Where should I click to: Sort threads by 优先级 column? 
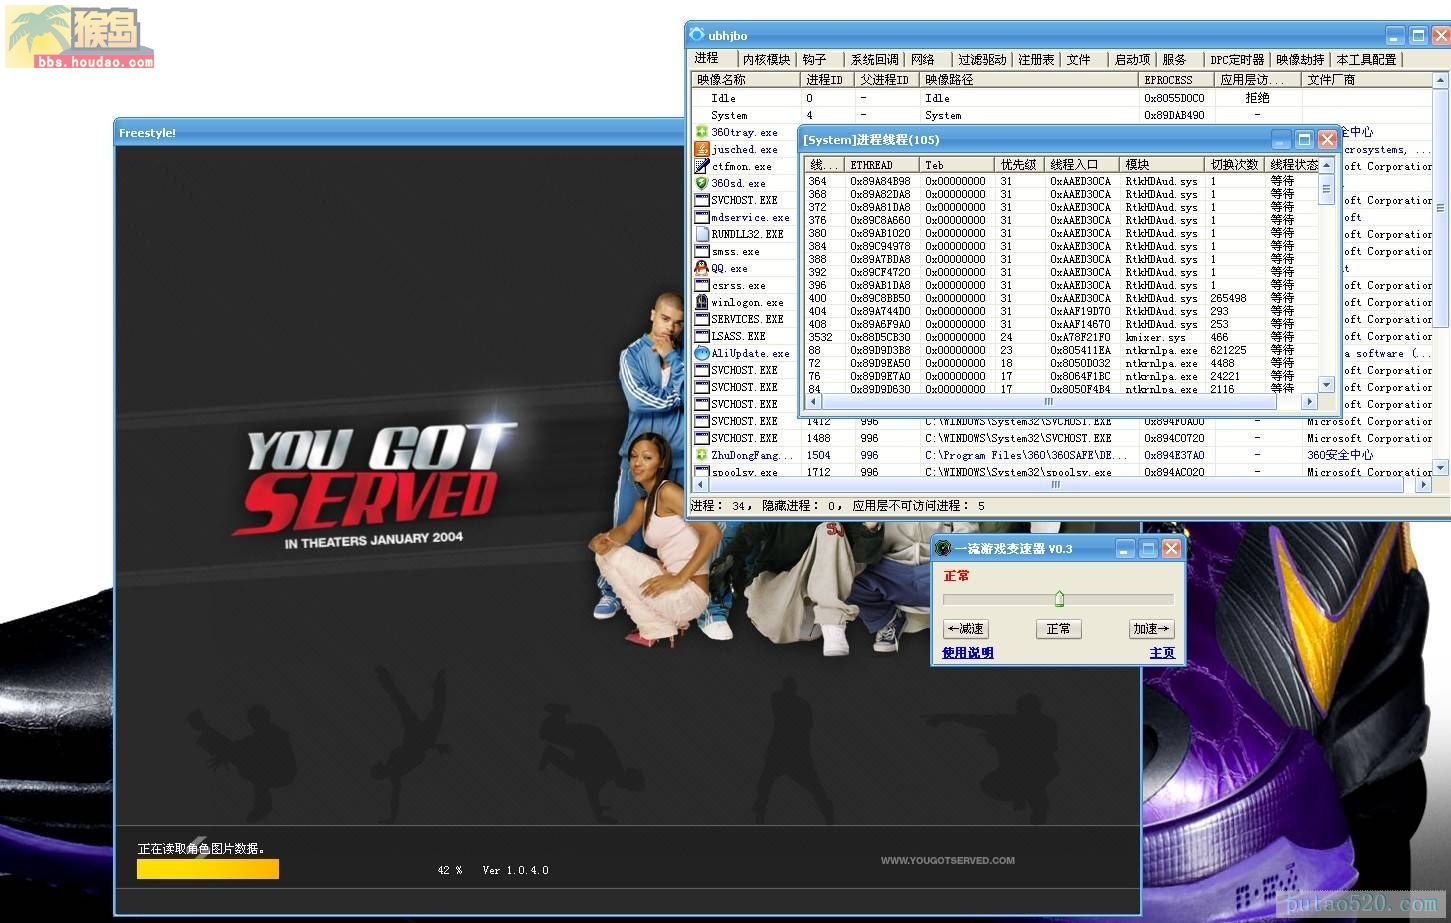(1019, 164)
